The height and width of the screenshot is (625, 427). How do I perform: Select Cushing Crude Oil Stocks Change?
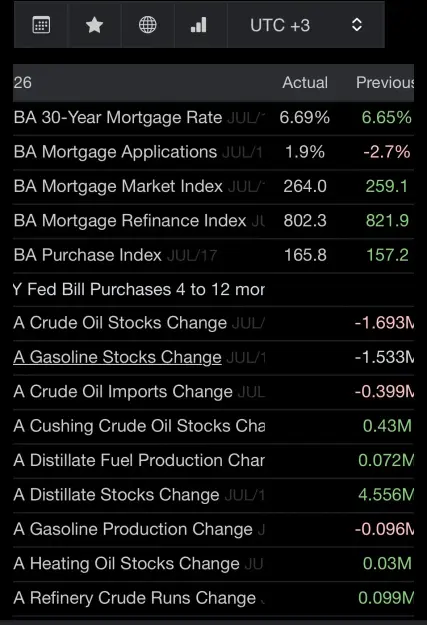point(213,426)
